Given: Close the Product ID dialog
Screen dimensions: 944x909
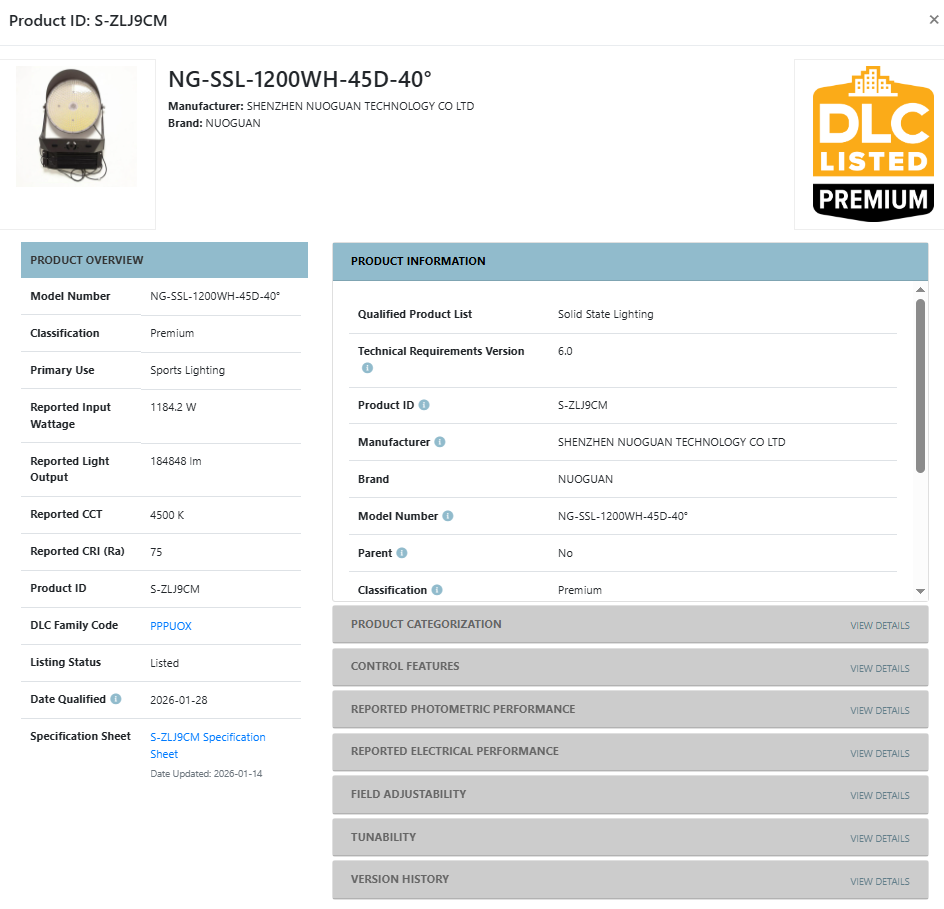Looking at the screenshot, I should pyautogui.click(x=933, y=20).
